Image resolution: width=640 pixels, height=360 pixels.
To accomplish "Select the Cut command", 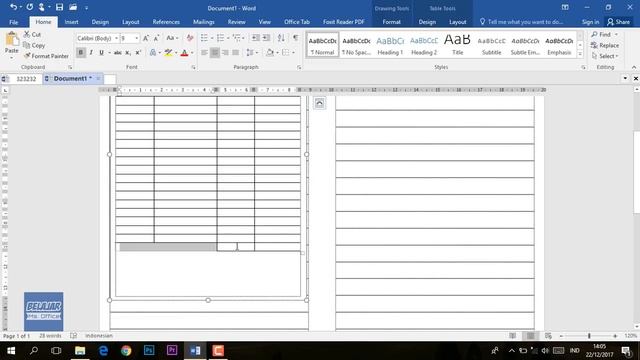I will pyautogui.click(x=32, y=34).
